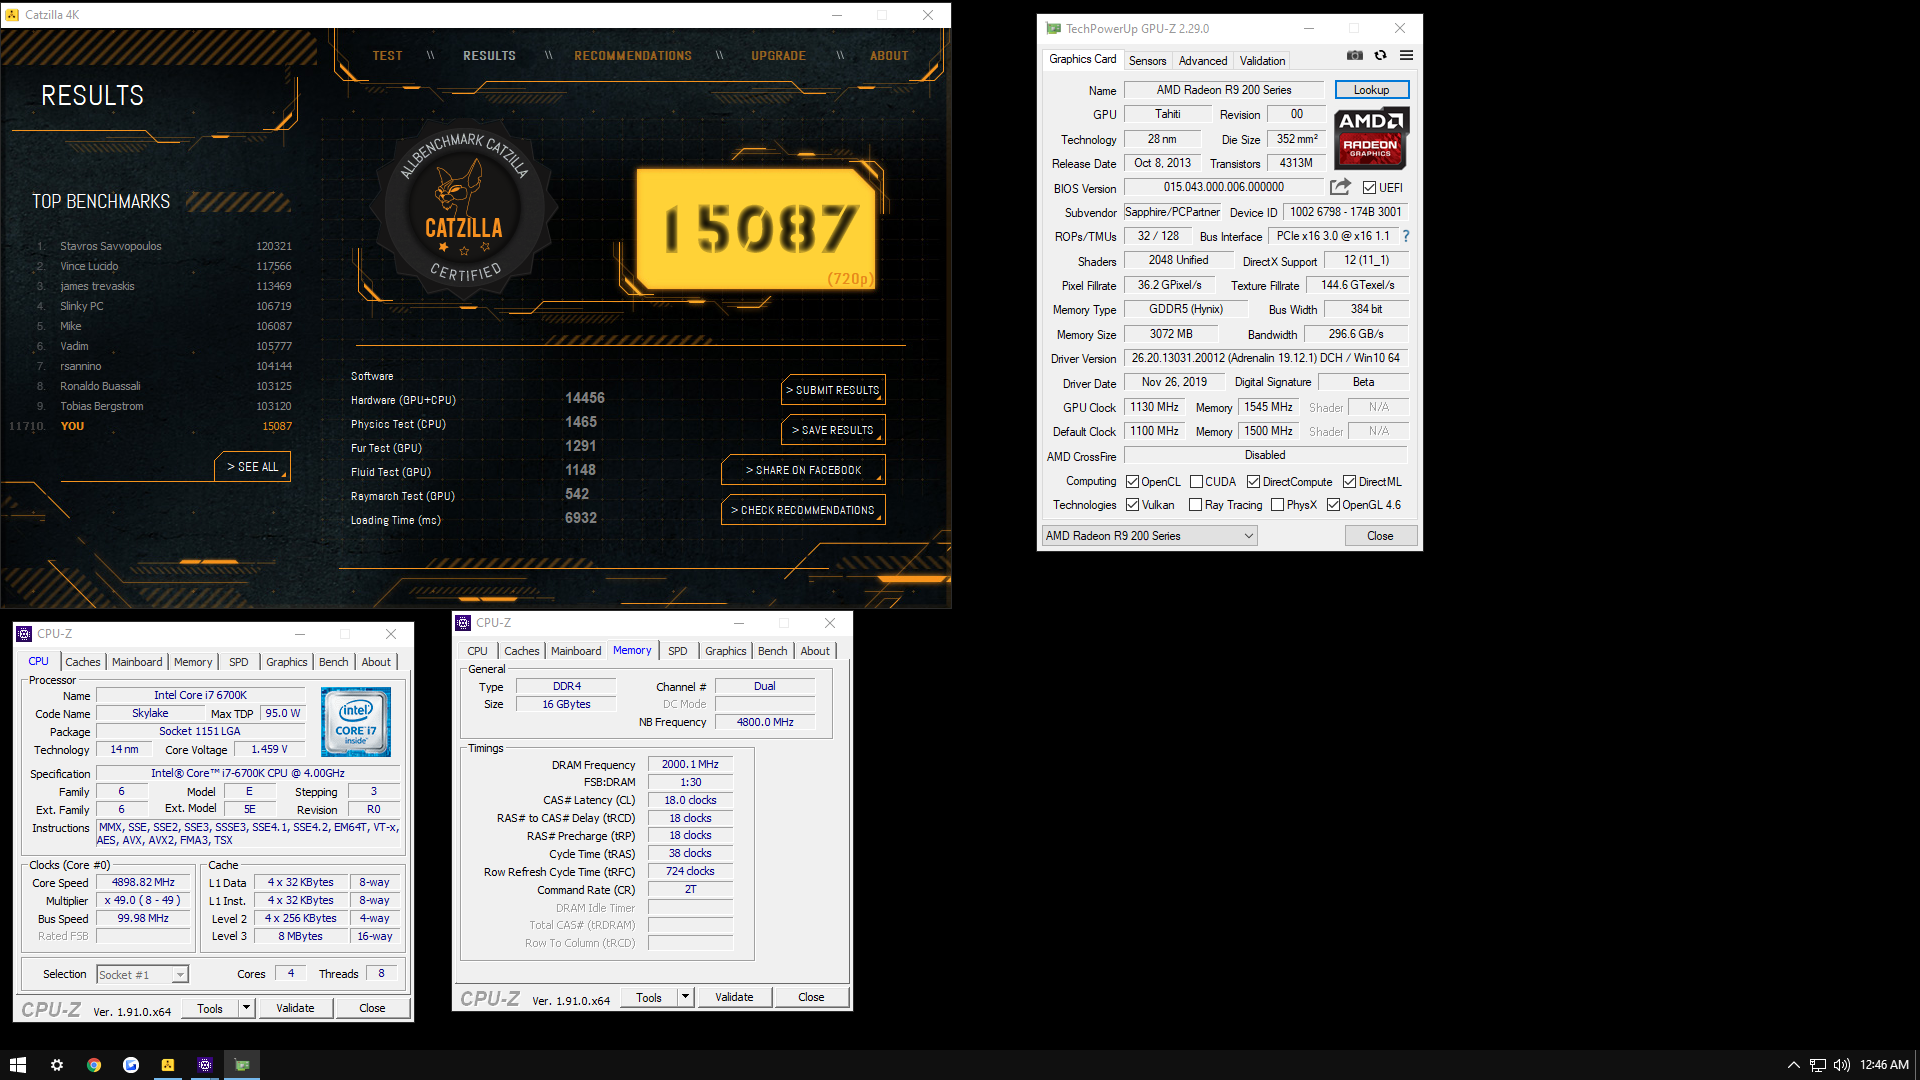Open the Validation tab in GPU-Z

[1262, 61]
